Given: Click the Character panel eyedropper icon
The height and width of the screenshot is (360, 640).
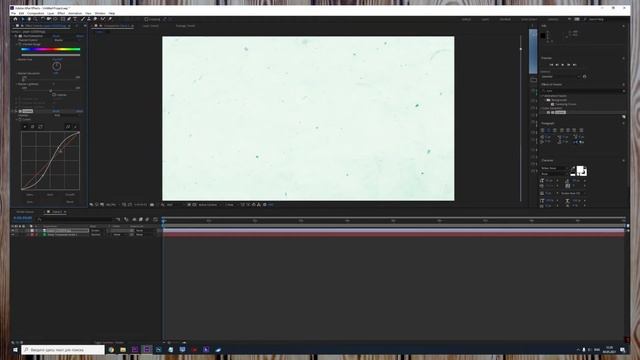Looking at the screenshot, I should 573,169.
